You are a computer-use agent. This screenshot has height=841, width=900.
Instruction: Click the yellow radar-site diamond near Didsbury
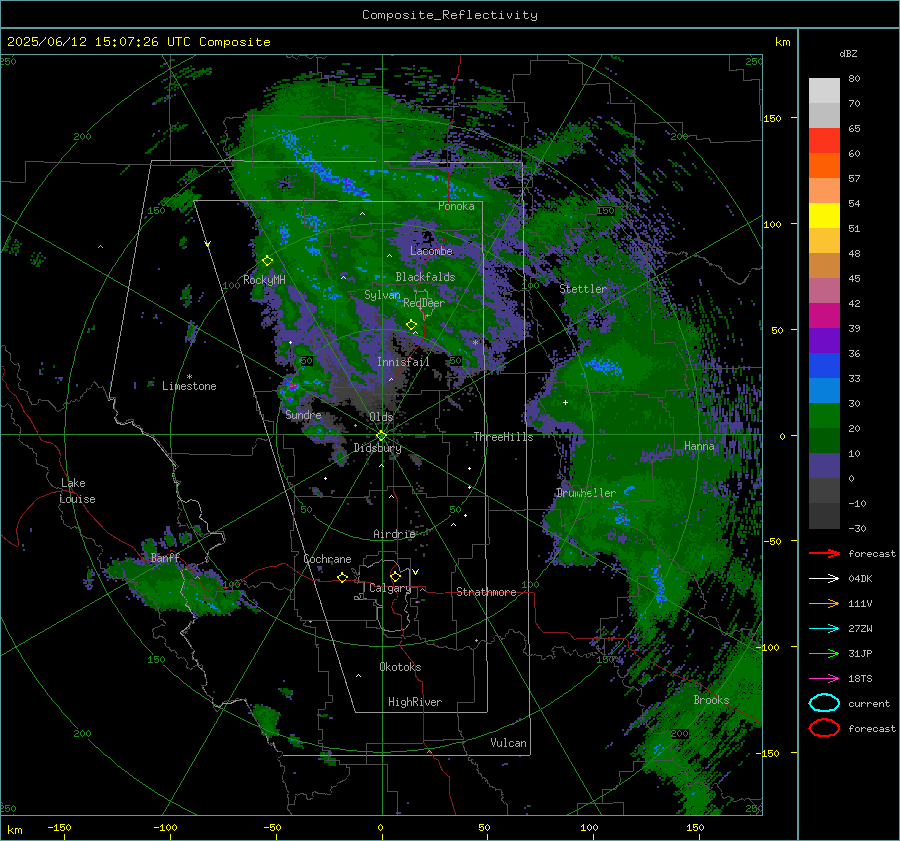click(x=381, y=436)
